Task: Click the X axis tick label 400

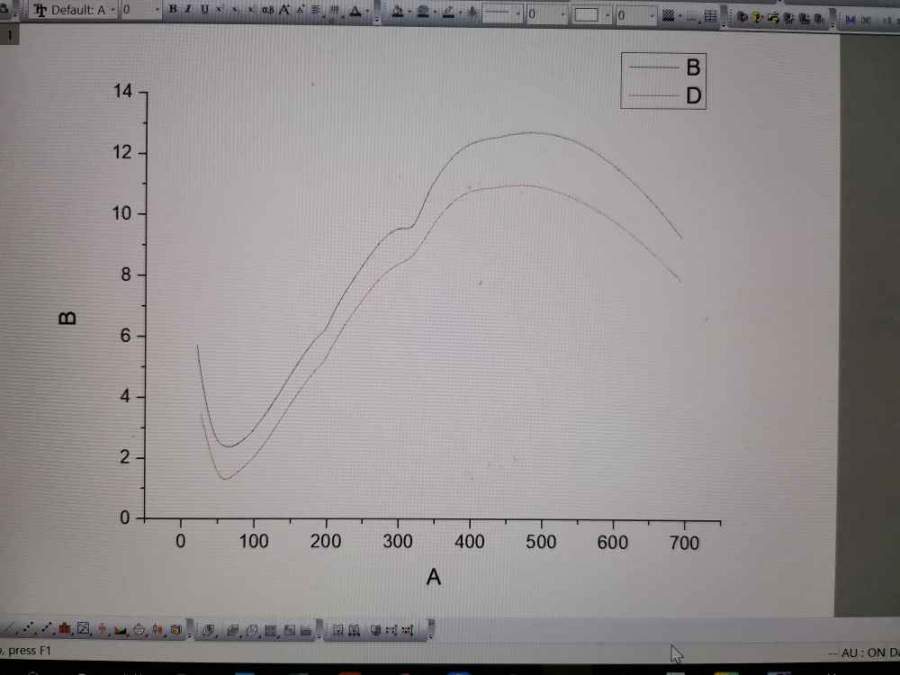Action: pos(470,542)
